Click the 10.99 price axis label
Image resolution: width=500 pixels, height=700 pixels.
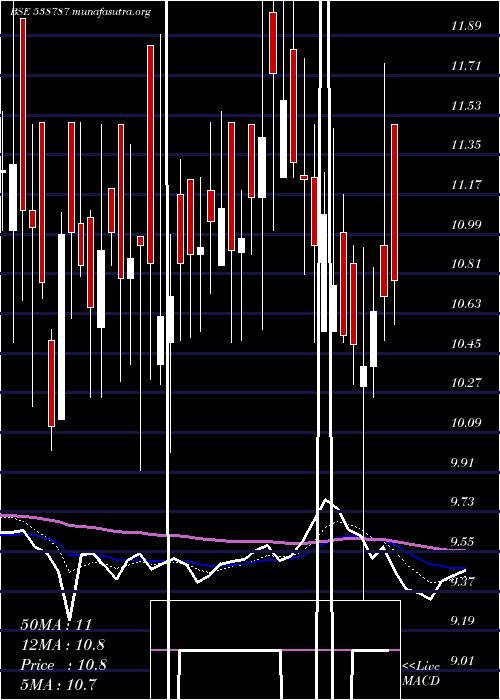click(466, 224)
